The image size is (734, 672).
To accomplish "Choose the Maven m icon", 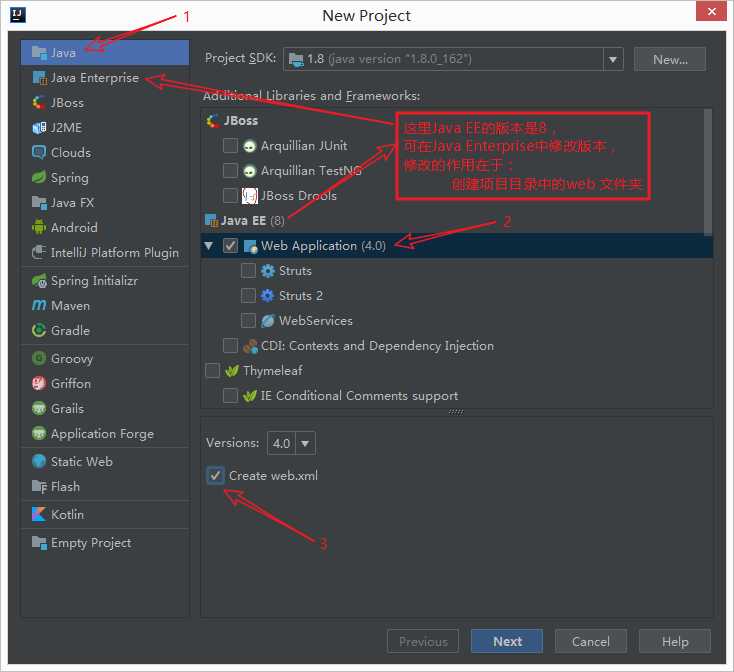I will [x=39, y=305].
